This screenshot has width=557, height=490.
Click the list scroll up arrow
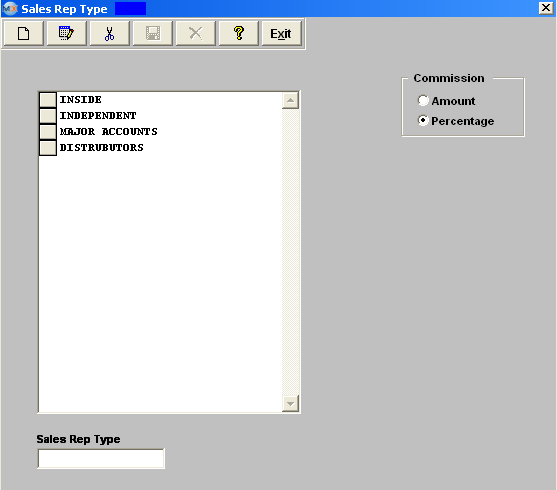click(x=290, y=100)
